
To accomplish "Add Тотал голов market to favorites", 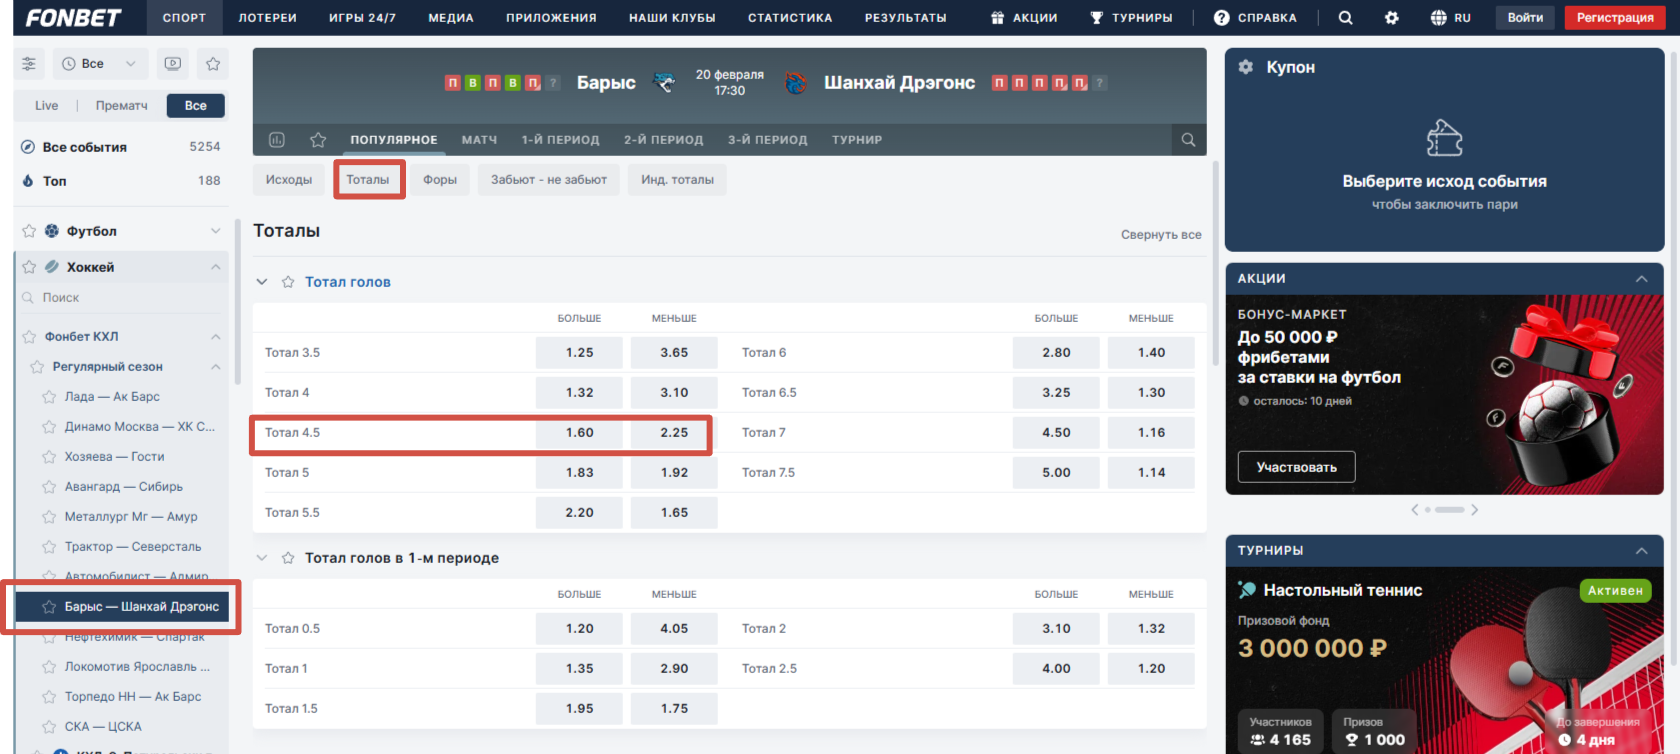I will (288, 282).
